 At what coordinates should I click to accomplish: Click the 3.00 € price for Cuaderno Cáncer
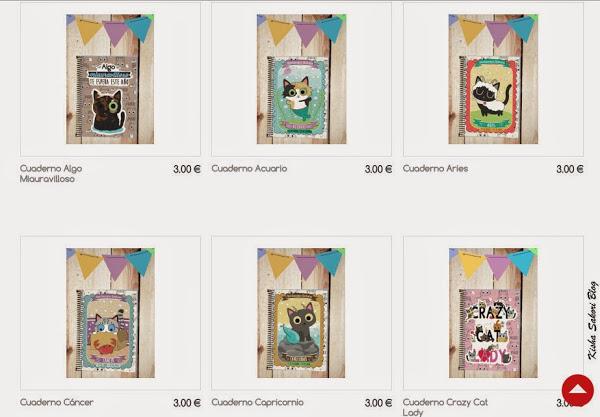187,403
